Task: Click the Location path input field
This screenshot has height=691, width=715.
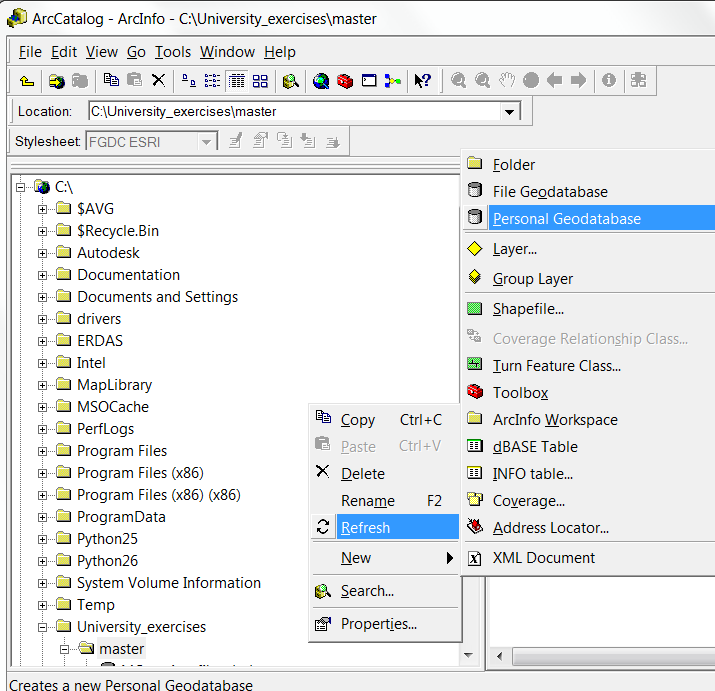Action: pyautogui.click(x=295, y=112)
